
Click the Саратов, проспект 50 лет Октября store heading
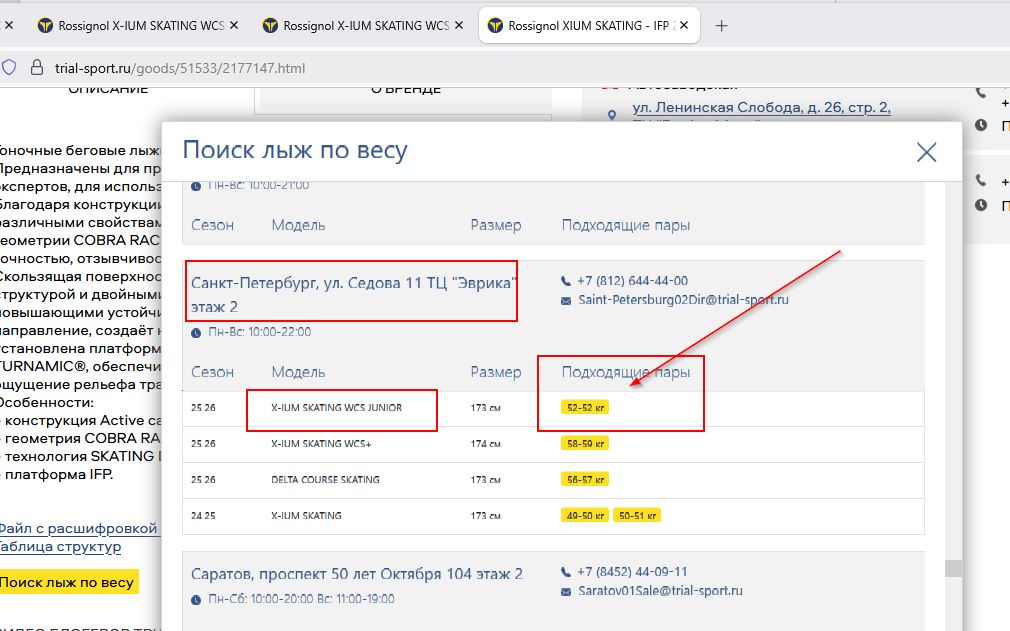click(357, 574)
